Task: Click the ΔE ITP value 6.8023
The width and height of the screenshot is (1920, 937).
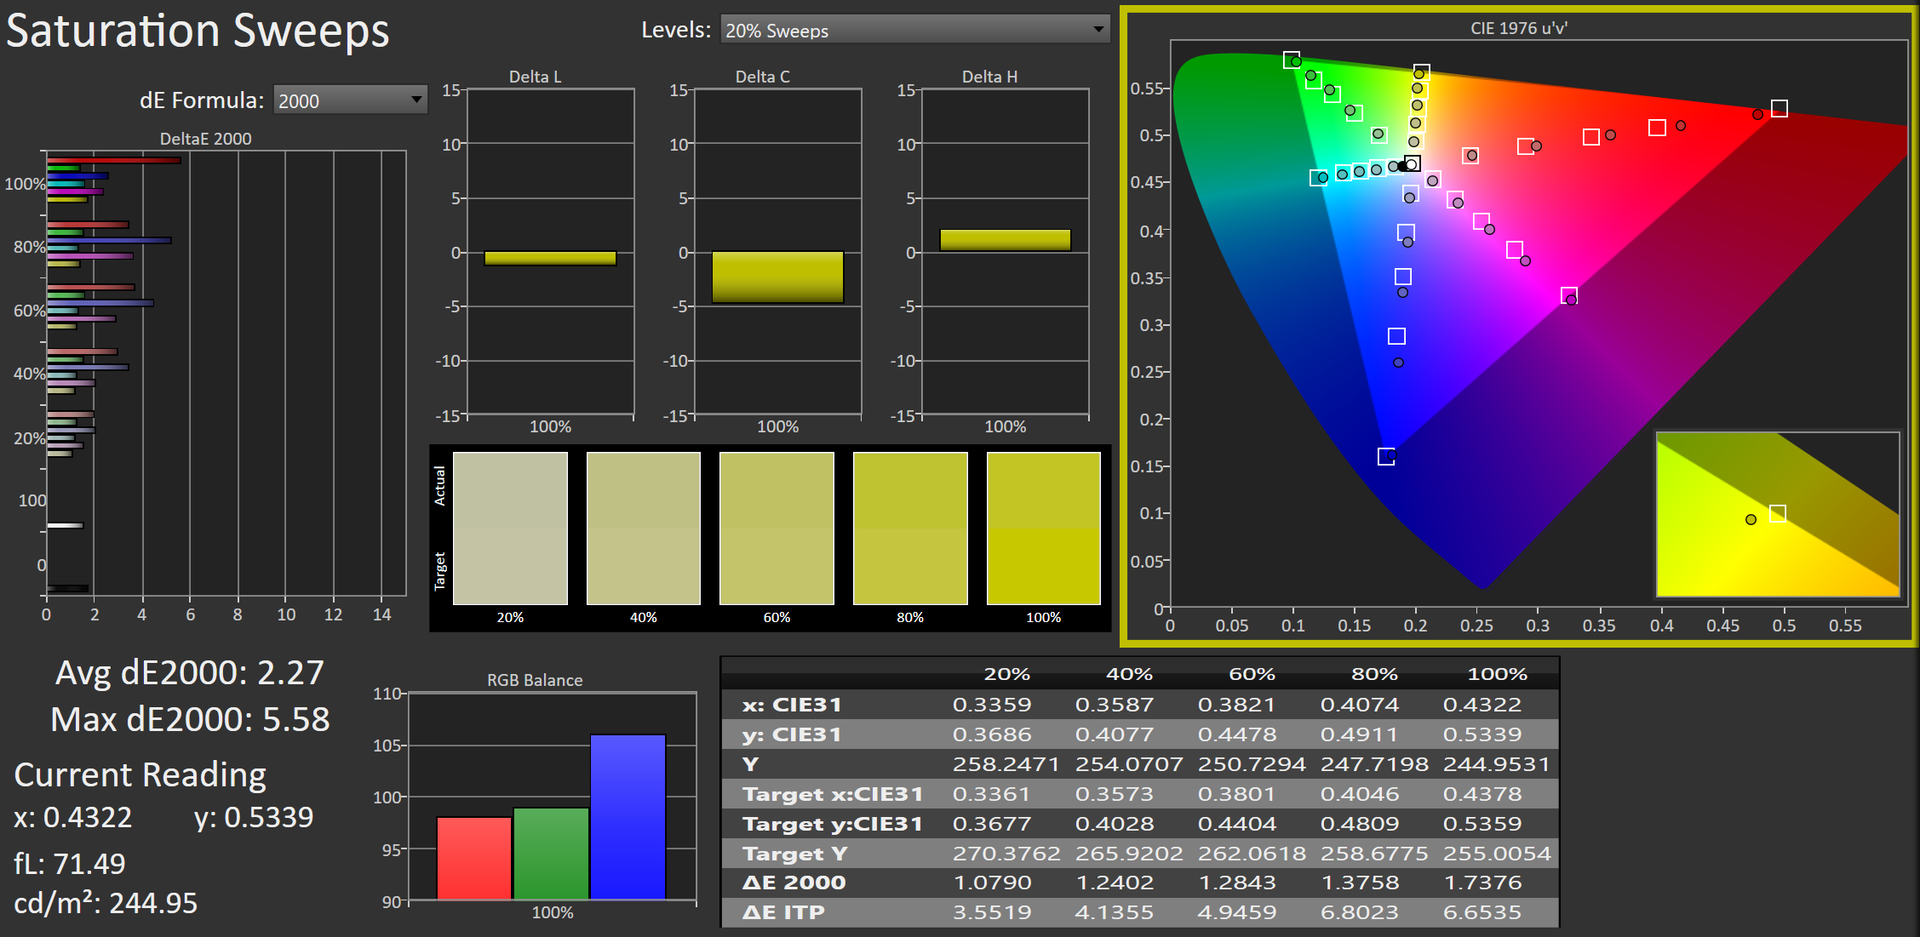Action: click(1359, 912)
